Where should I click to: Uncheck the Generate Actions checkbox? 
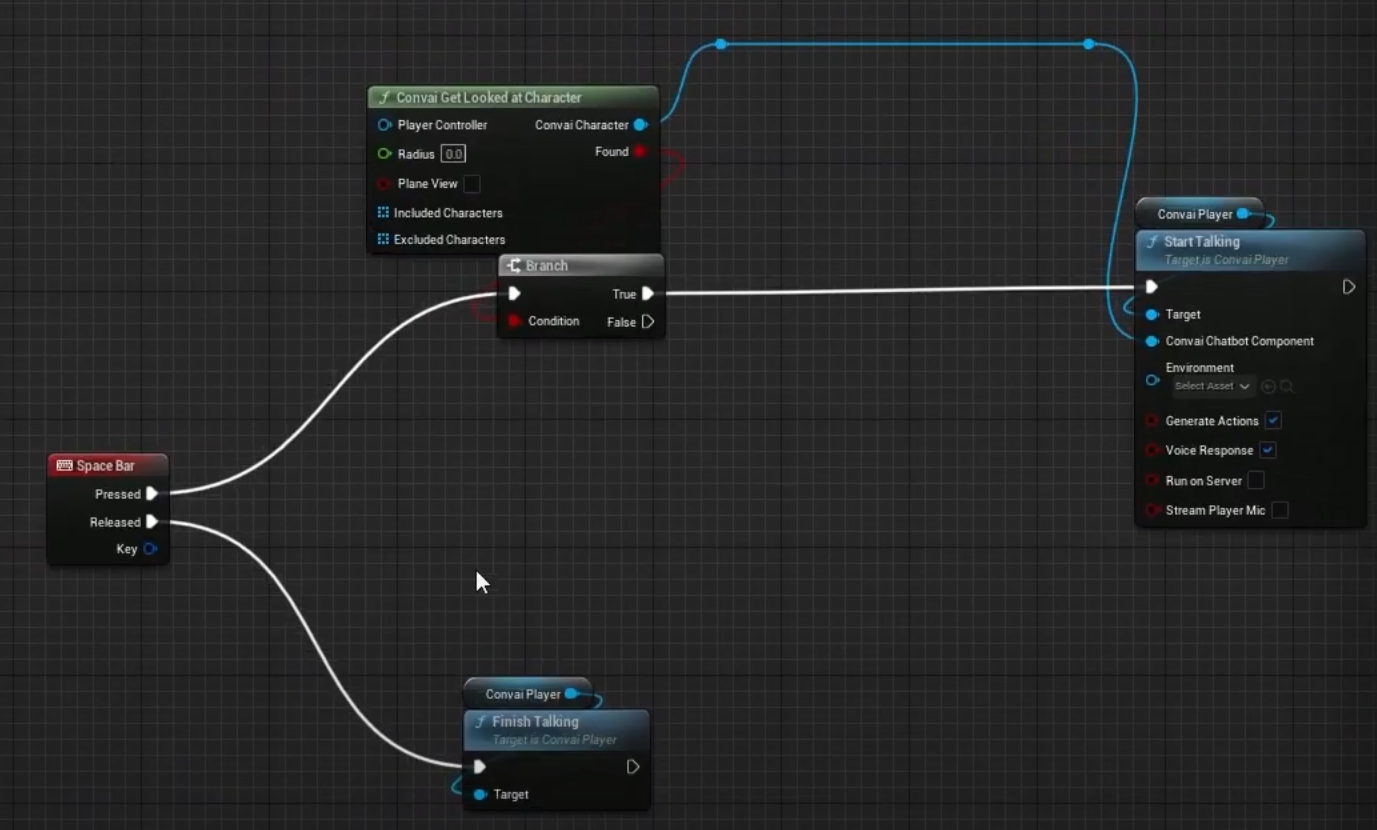[x=1273, y=421]
